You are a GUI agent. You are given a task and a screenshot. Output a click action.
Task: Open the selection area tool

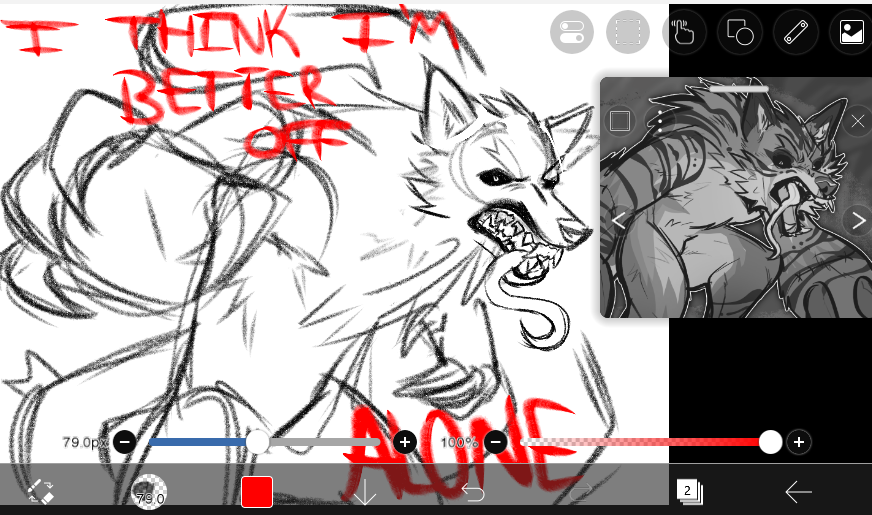pyautogui.click(x=628, y=32)
